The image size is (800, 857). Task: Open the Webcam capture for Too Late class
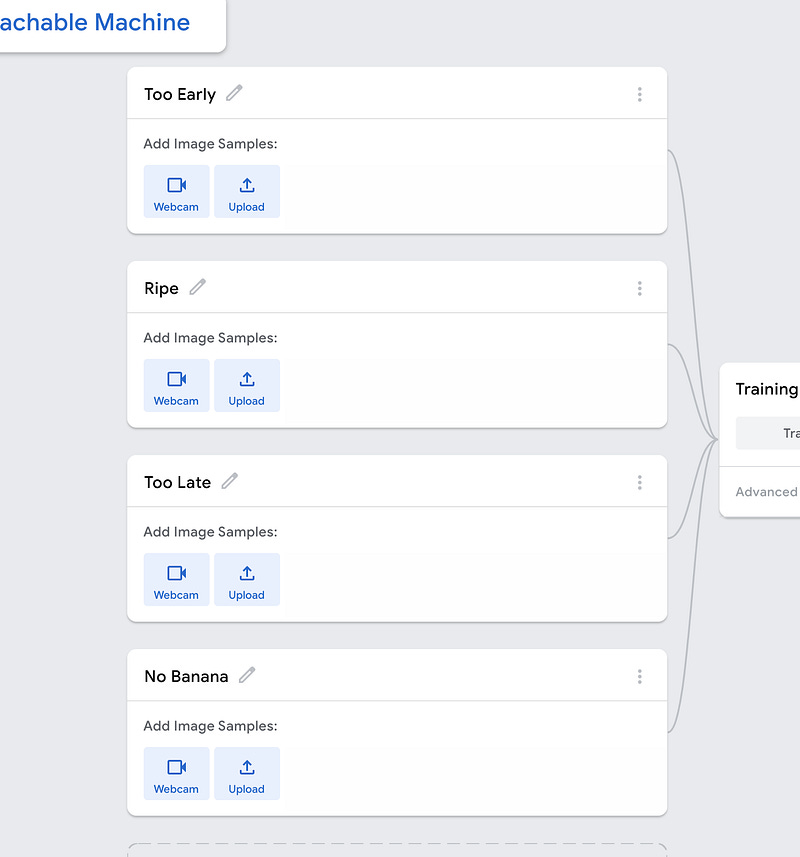(176, 579)
